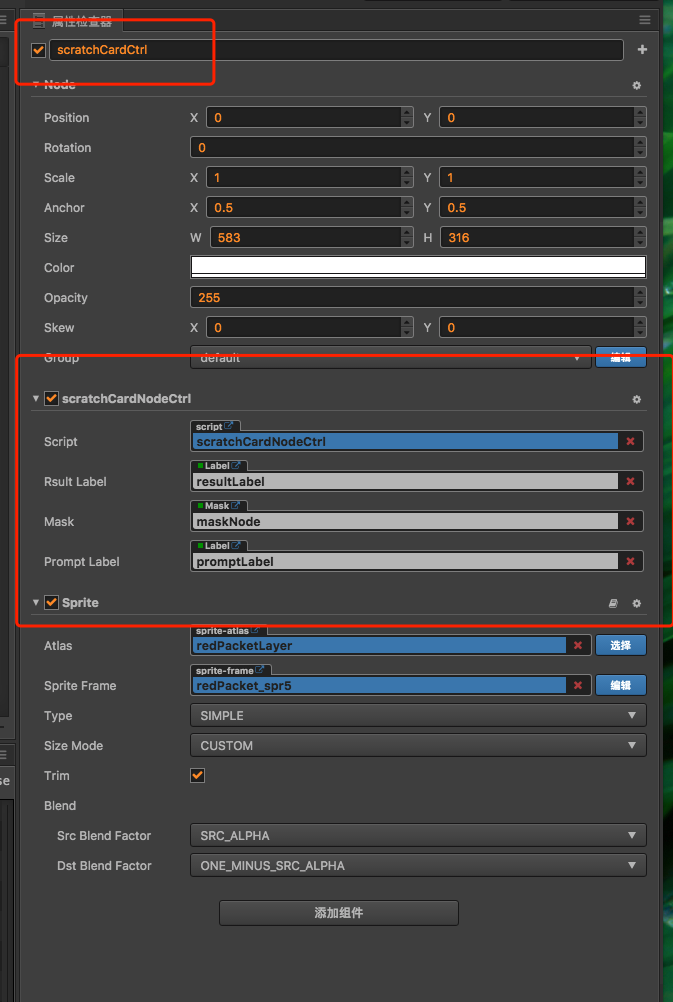Collapse the scratchCardNodeCtrl component section
This screenshot has height=1002, width=673.
pyautogui.click(x=36, y=399)
